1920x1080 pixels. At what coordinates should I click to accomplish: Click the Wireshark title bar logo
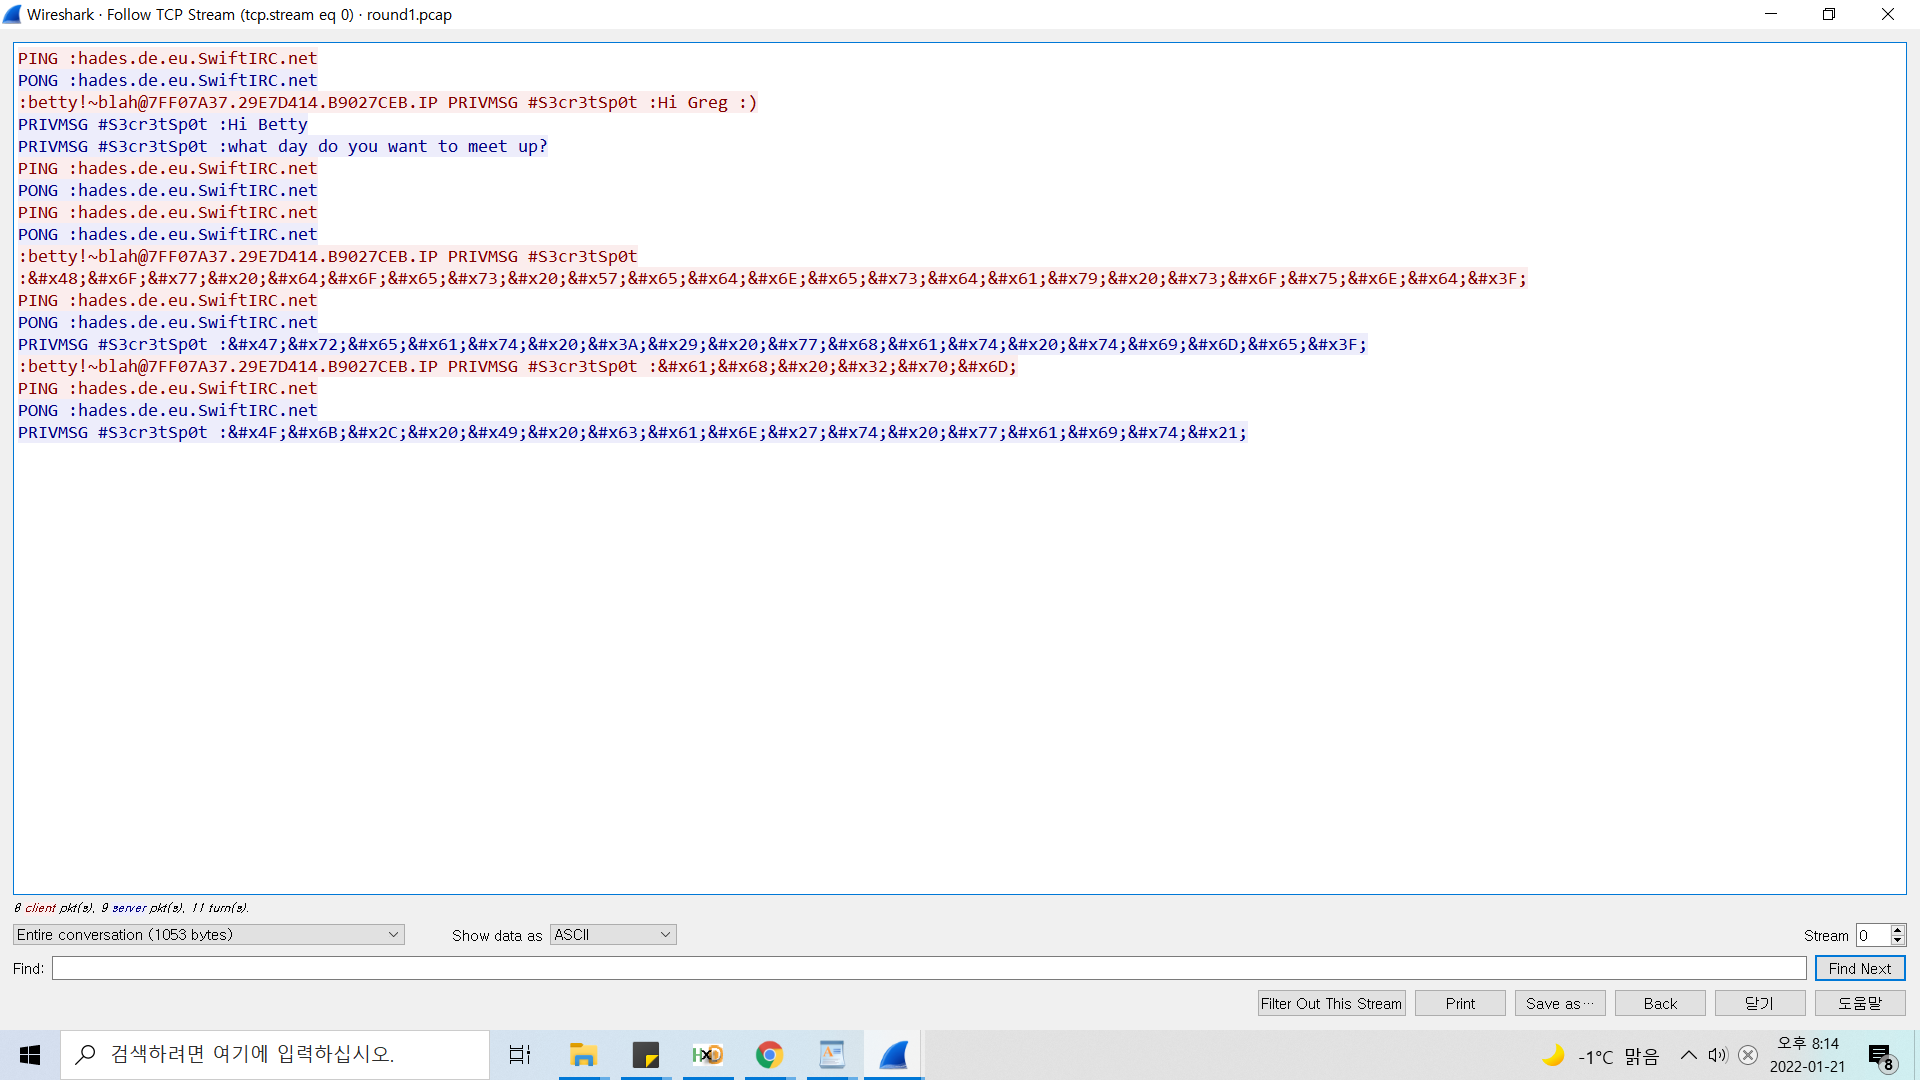click(12, 14)
